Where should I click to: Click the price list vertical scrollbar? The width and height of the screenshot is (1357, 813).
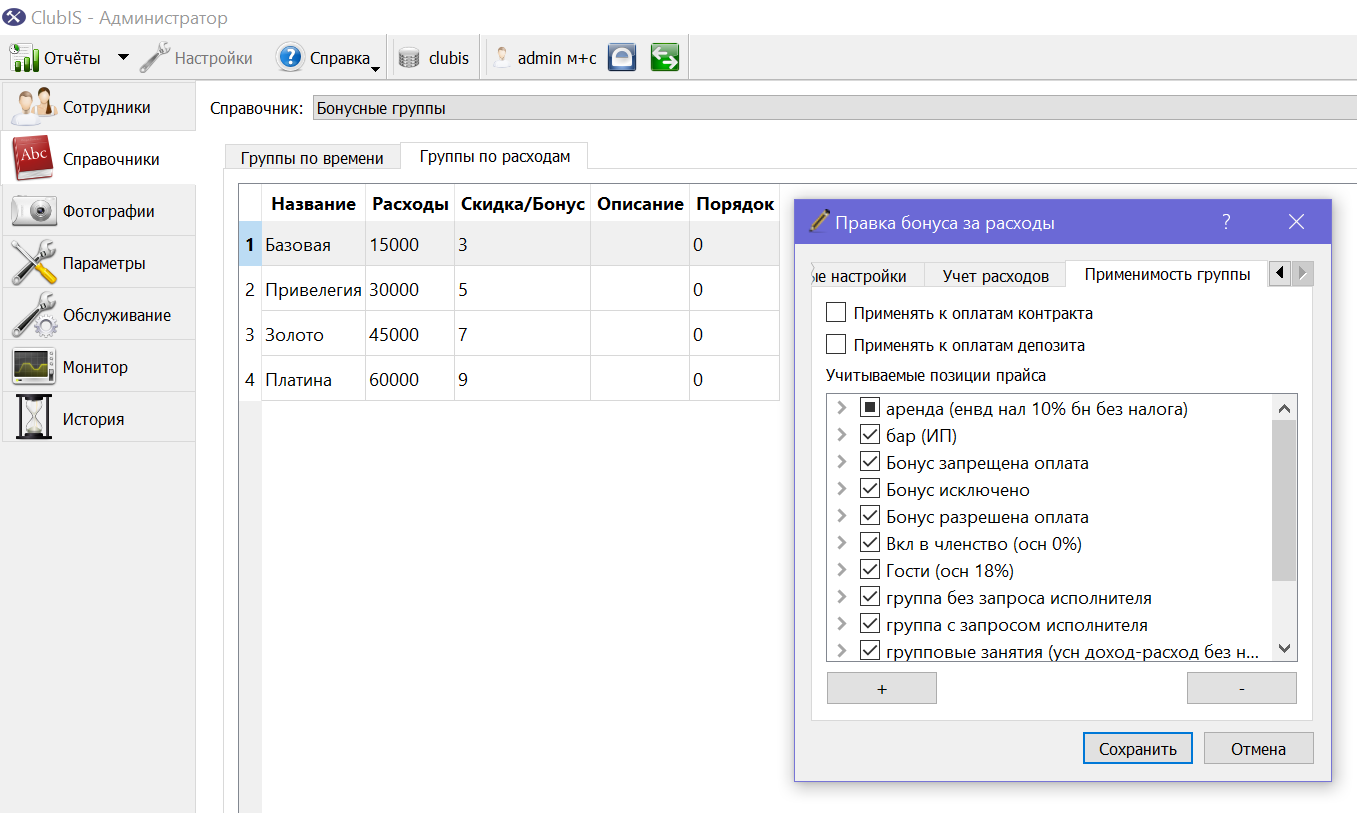(1285, 527)
